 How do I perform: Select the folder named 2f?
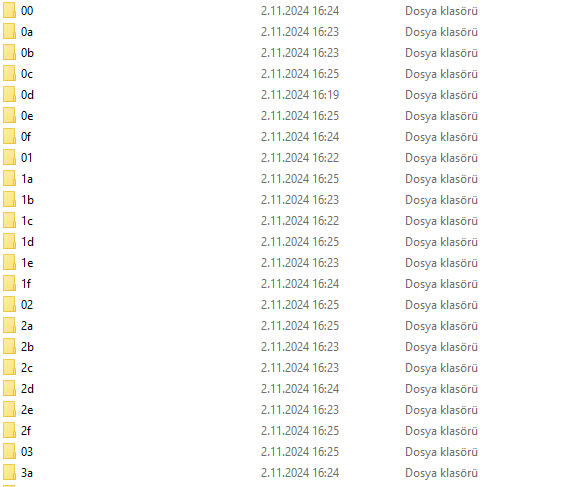(x=26, y=431)
